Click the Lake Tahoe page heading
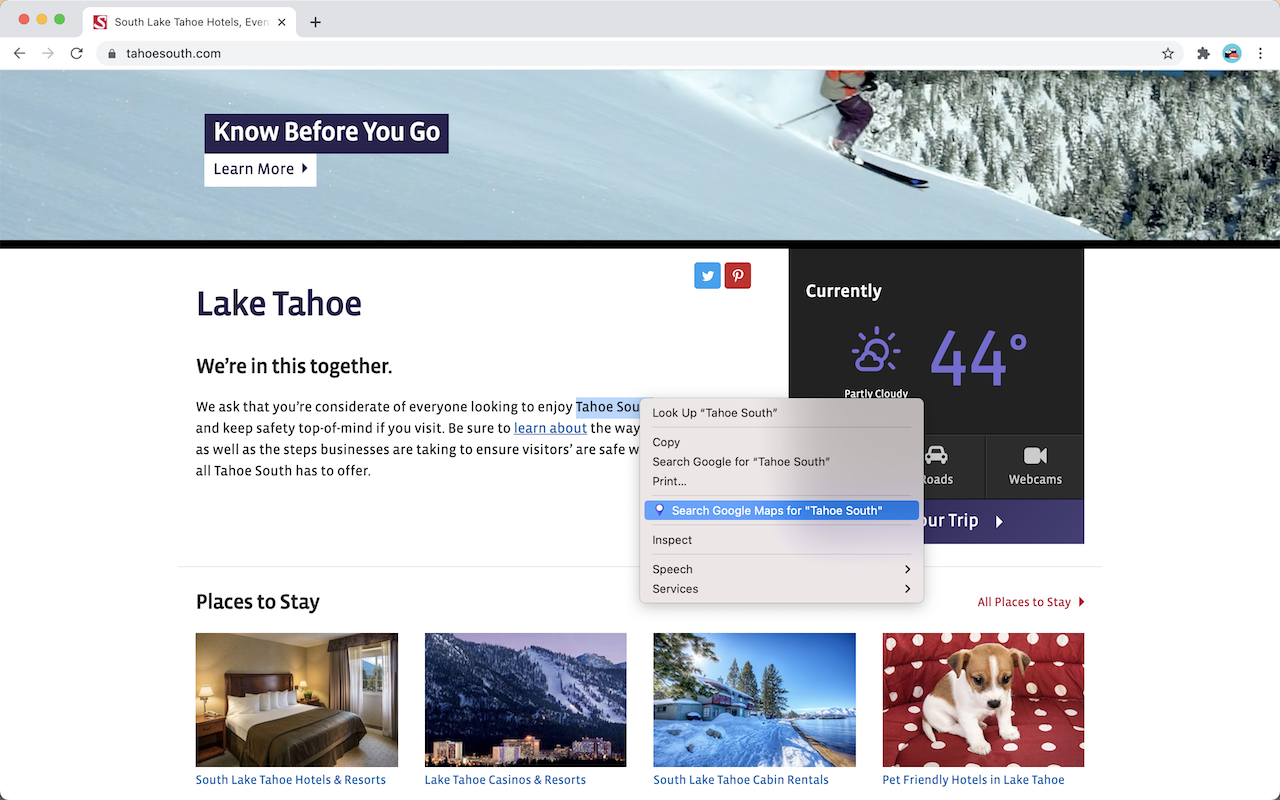1280x800 pixels. coord(279,304)
